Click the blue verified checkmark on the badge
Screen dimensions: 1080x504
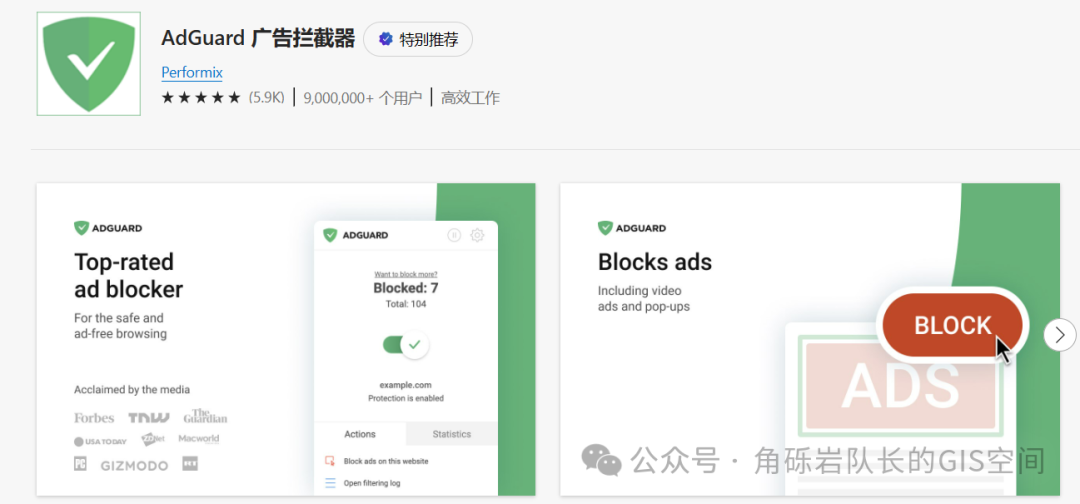pyautogui.click(x=386, y=39)
